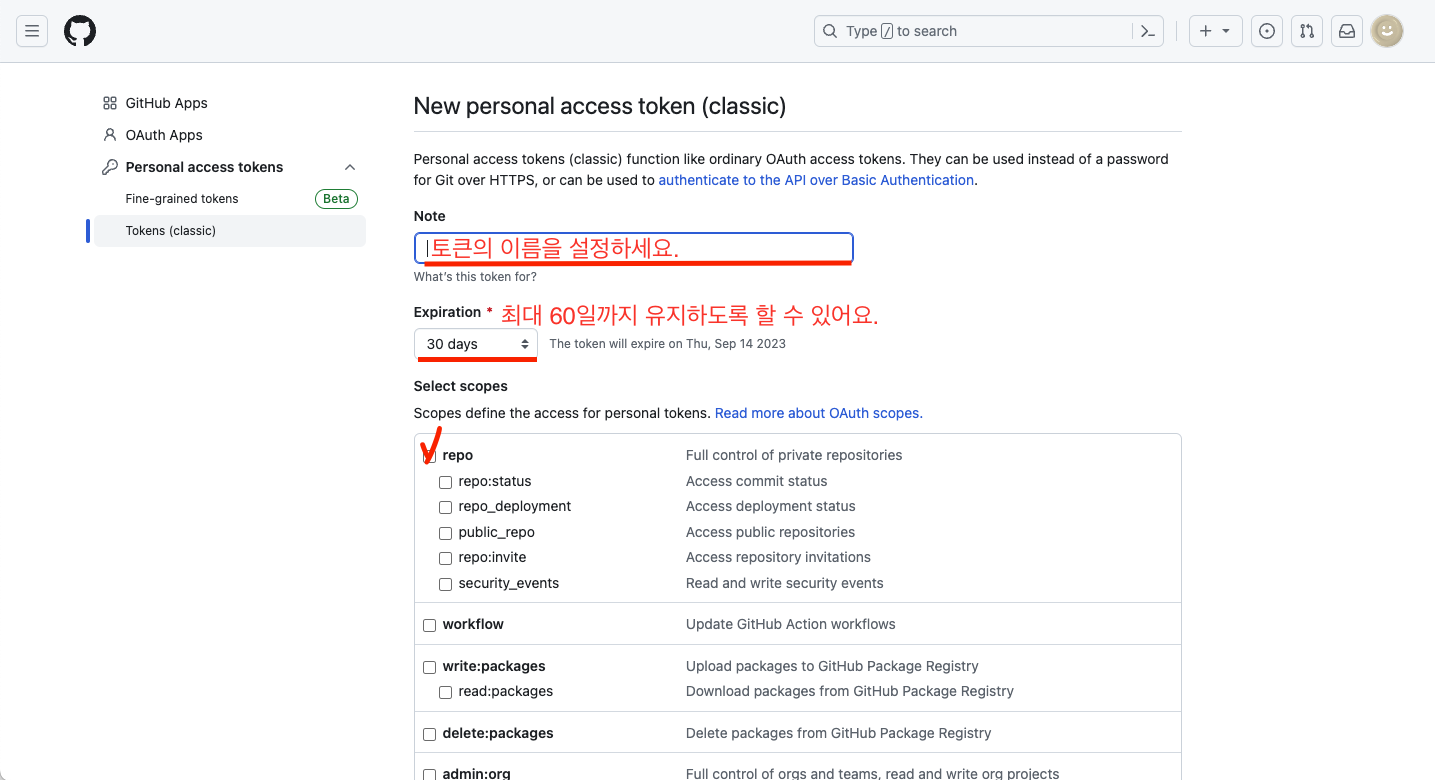Click the New personal access token heading

(600, 106)
